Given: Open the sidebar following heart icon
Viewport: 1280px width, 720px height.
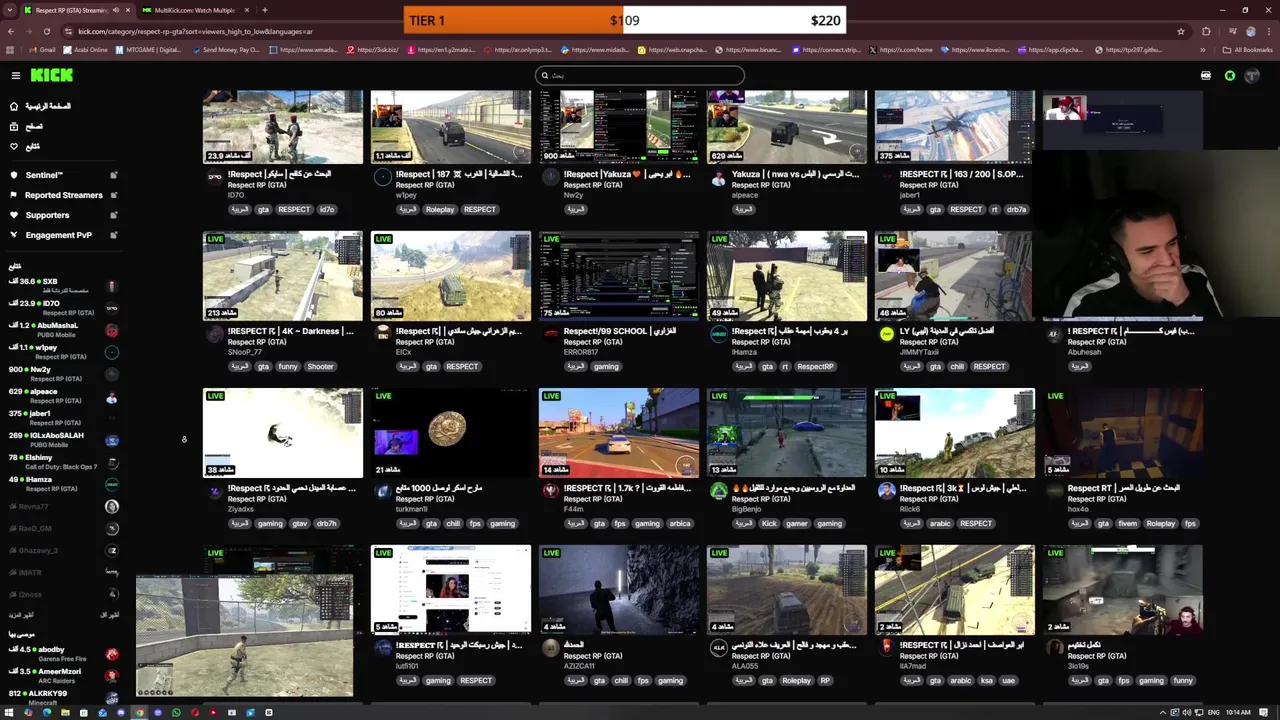Looking at the screenshot, I should tap(14, 146).
